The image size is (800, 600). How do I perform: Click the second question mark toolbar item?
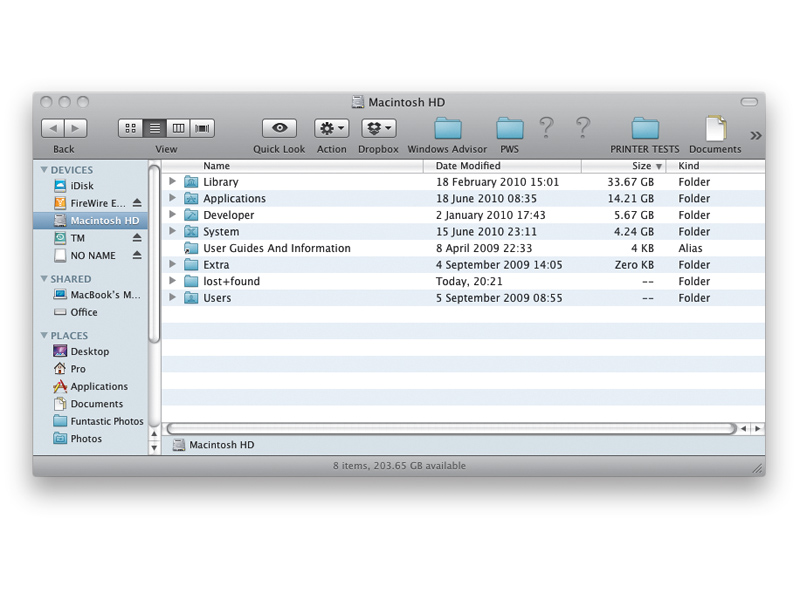pyautogui.click(x=583, y=128)
